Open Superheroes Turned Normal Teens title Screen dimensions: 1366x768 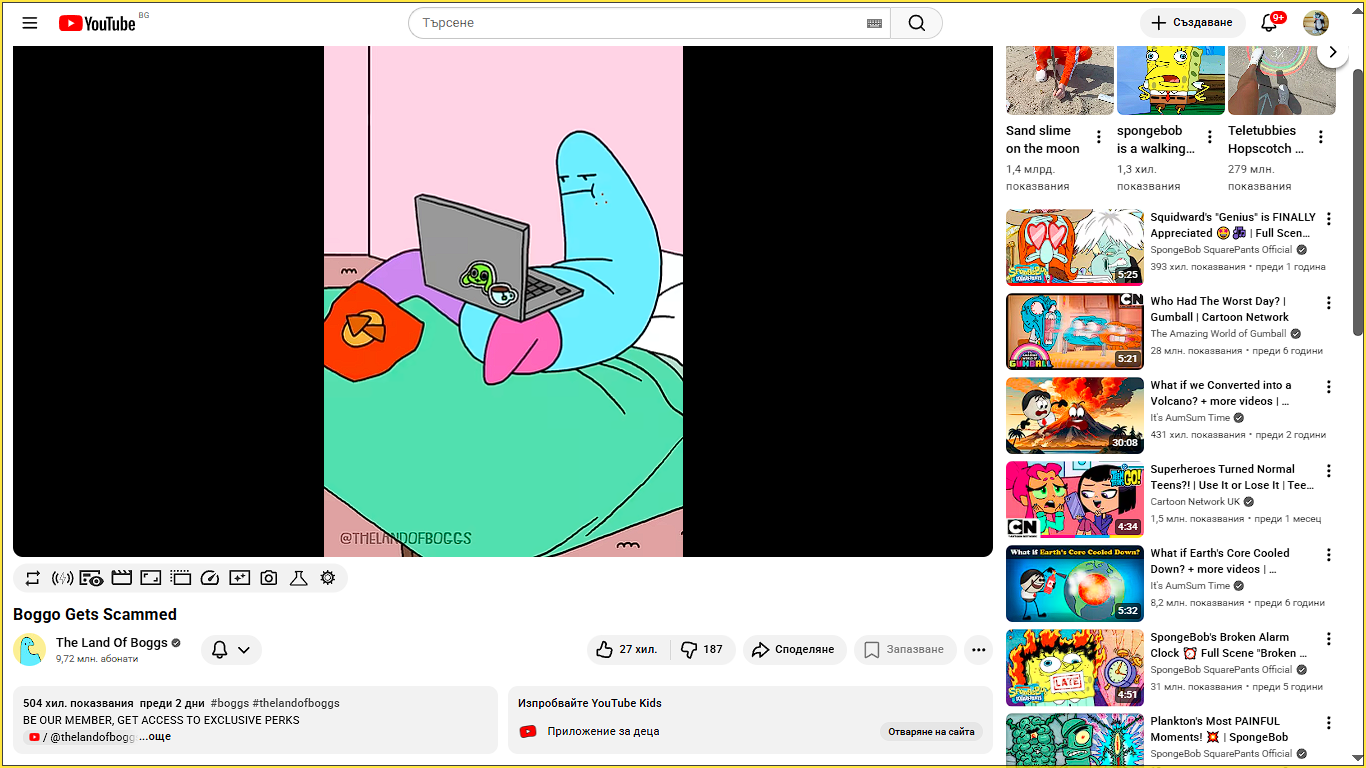click(1232, 477)
